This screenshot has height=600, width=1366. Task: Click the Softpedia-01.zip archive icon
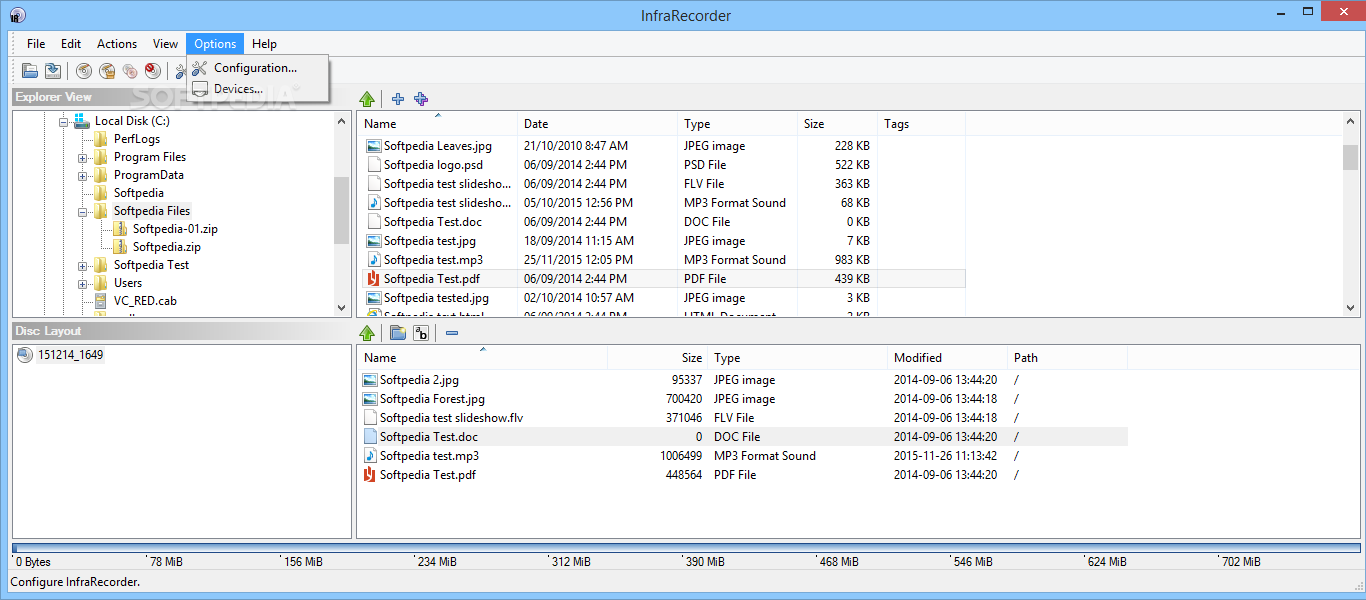click(120, 228)
